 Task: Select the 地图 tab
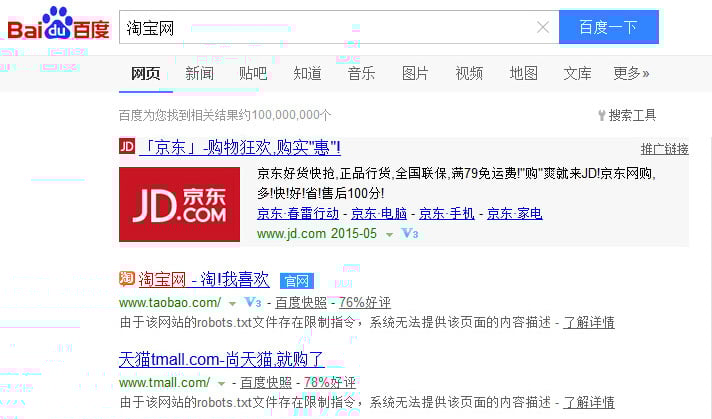523,73
